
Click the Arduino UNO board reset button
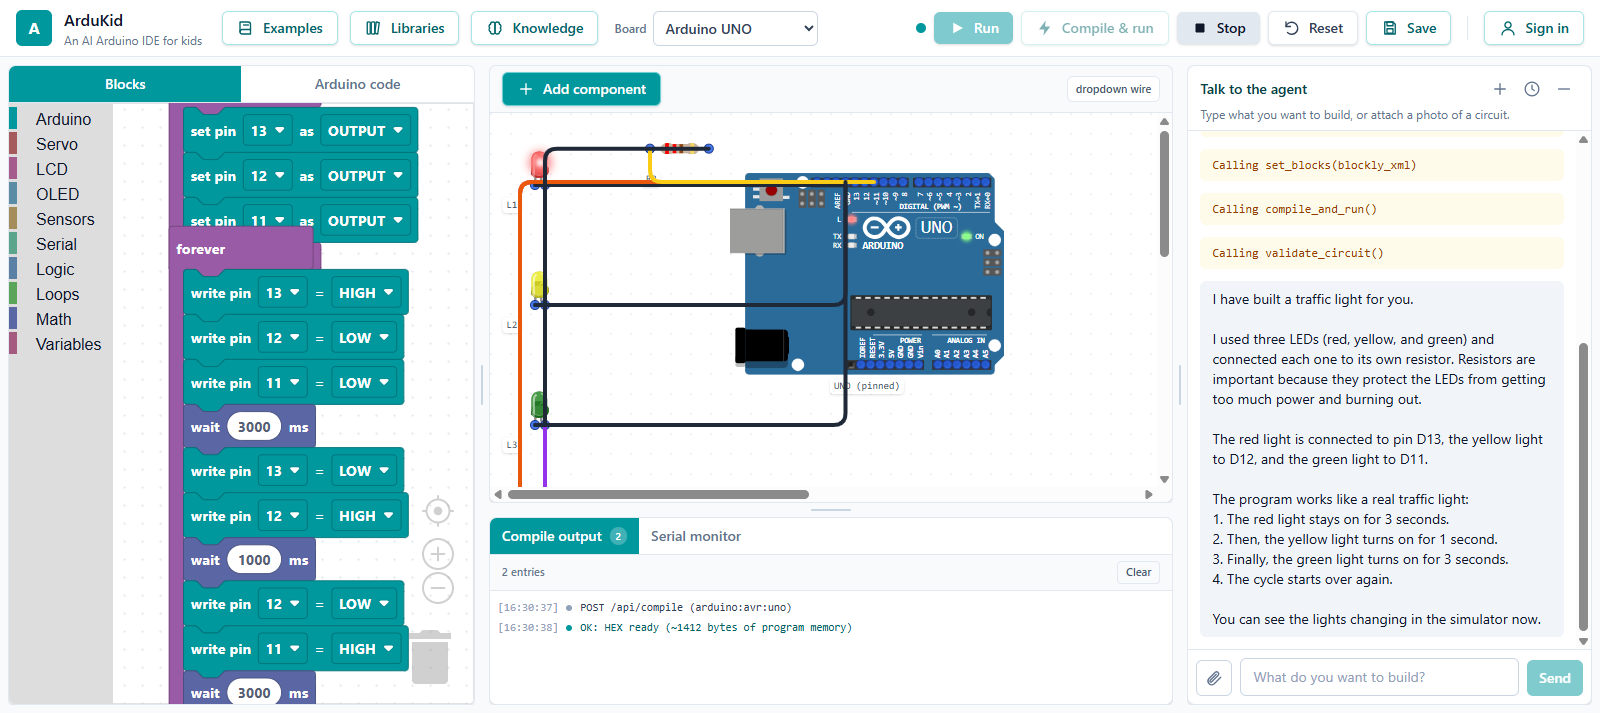[771, 190]
